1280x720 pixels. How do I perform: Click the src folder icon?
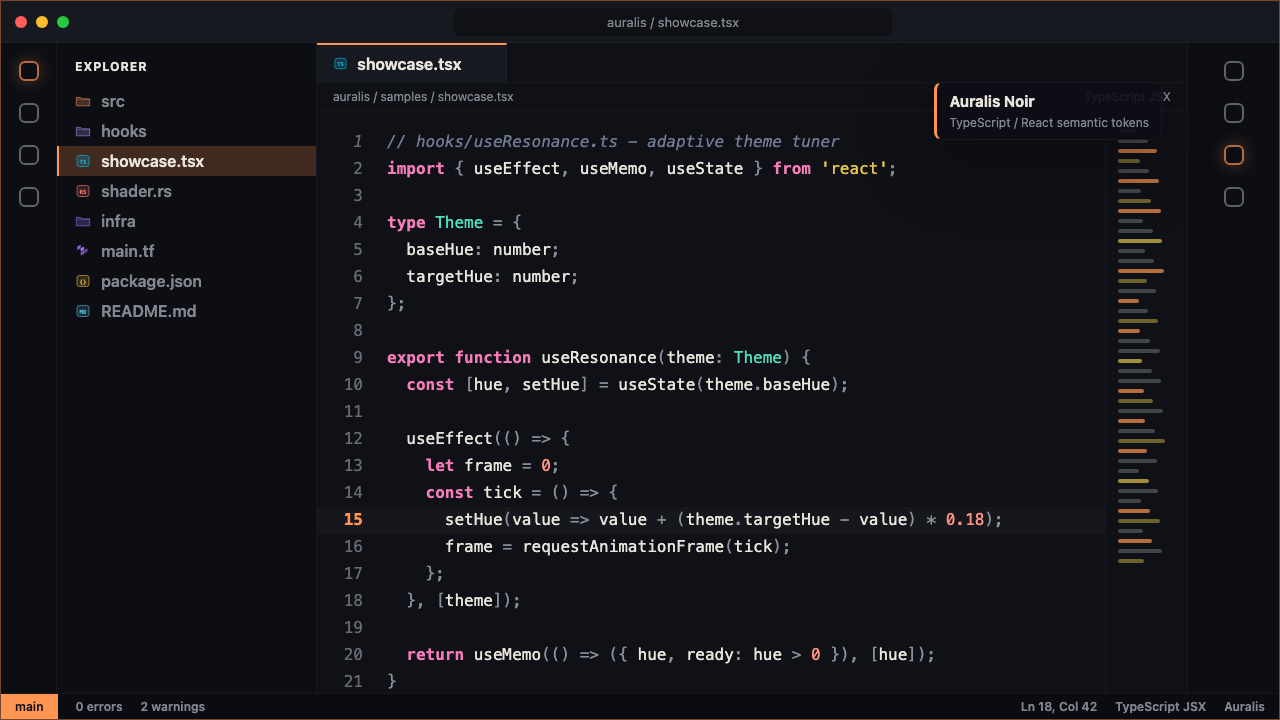(83, 101)
